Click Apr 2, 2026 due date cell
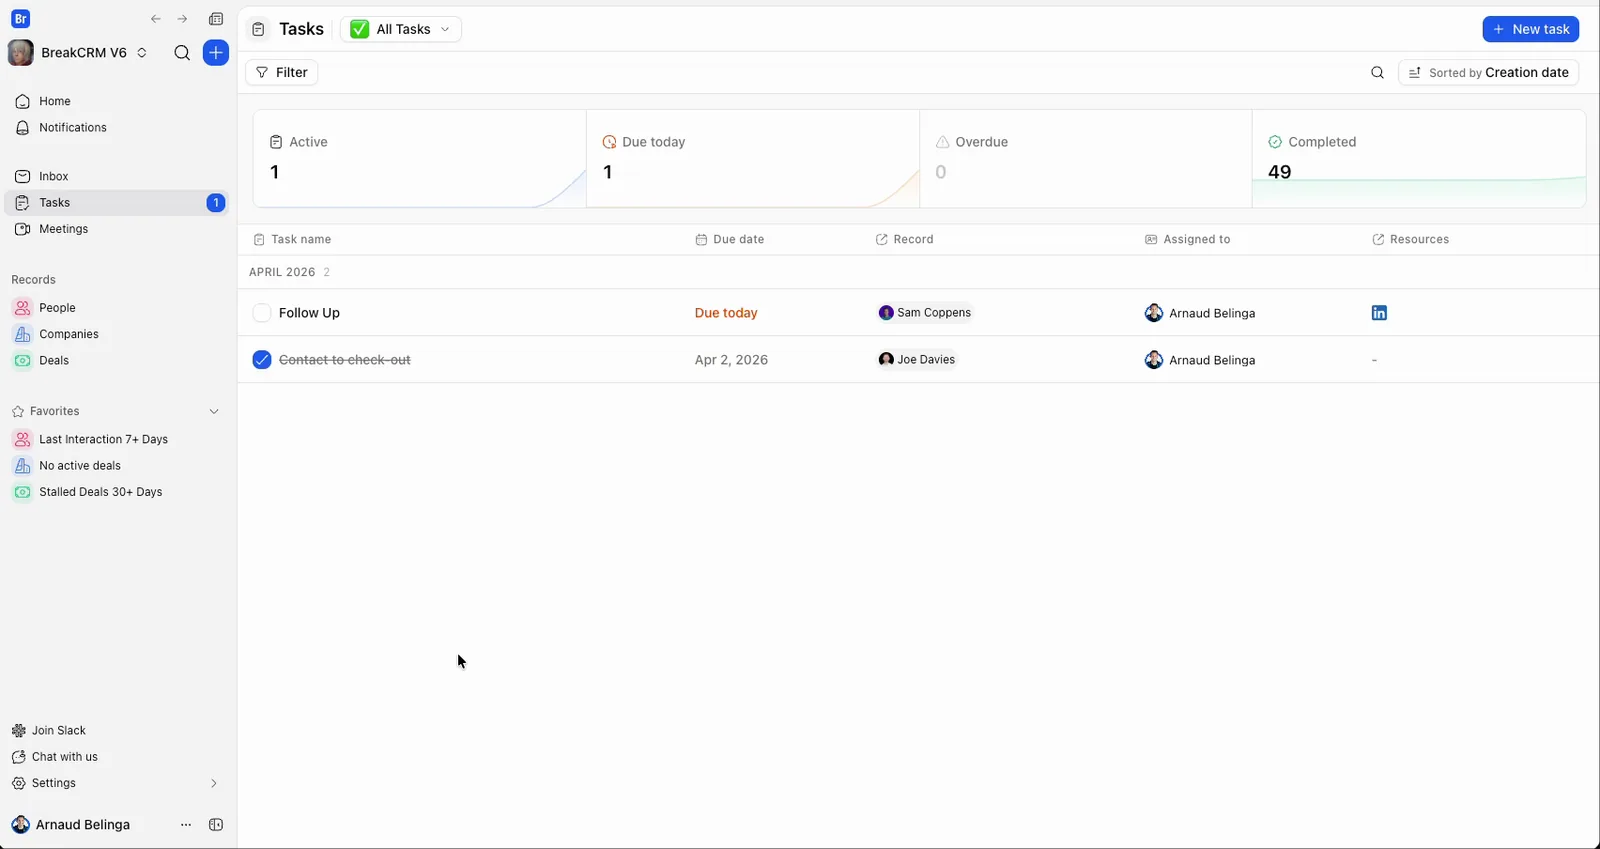The image size is (1600, 849). (x=731, y=360)
